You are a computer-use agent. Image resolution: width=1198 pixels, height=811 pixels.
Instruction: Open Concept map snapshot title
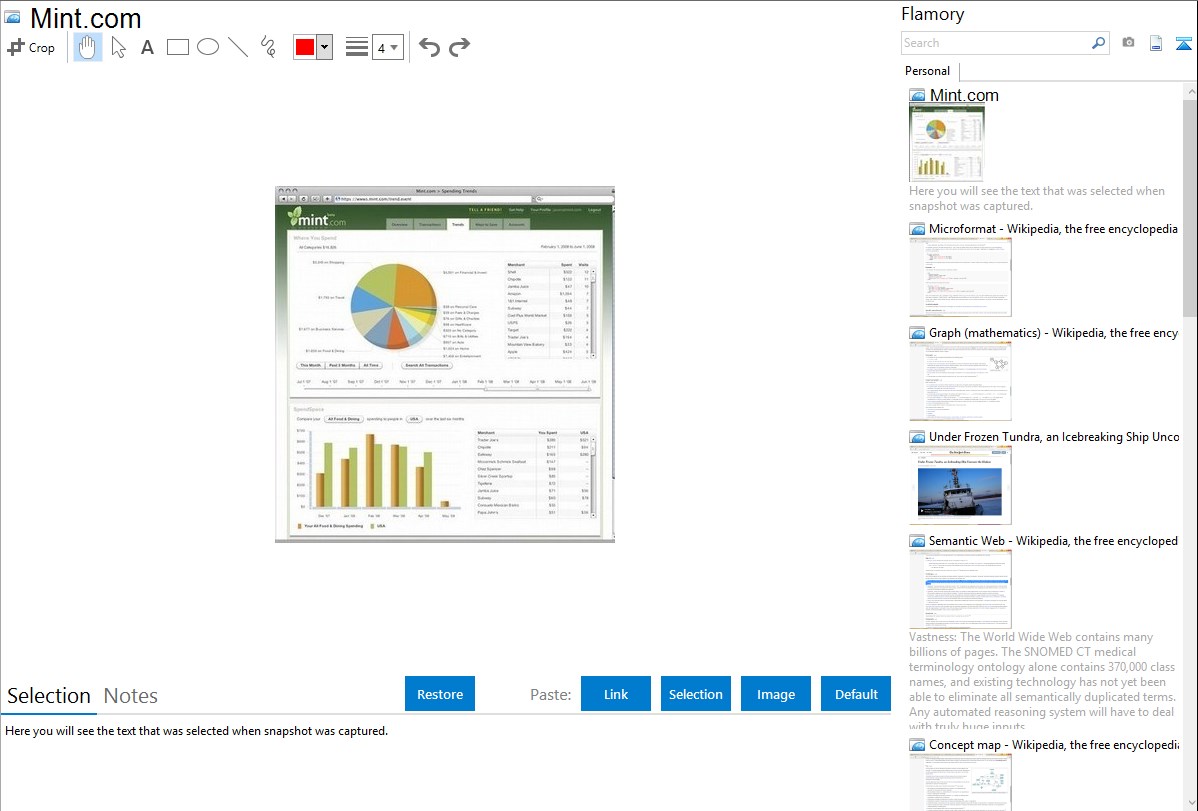tap(1053, 744)
